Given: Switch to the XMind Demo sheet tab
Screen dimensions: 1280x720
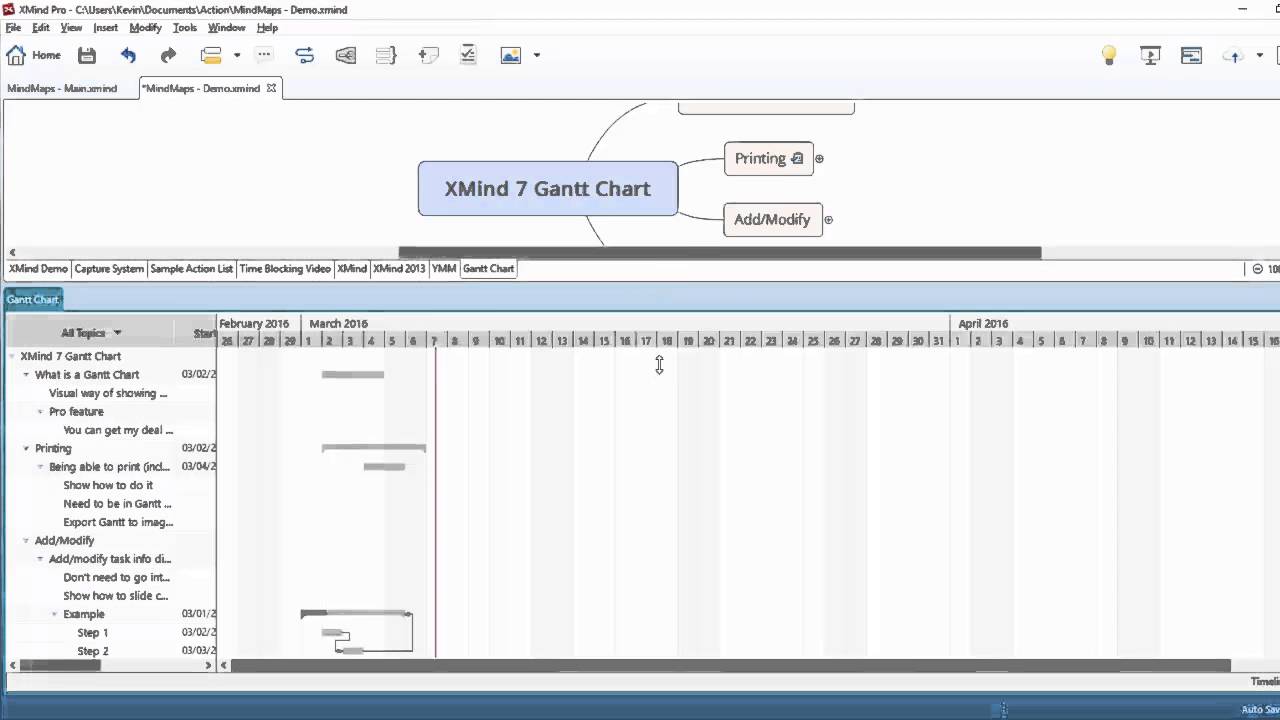Looking at the screenshot, I should click(38, 268).
